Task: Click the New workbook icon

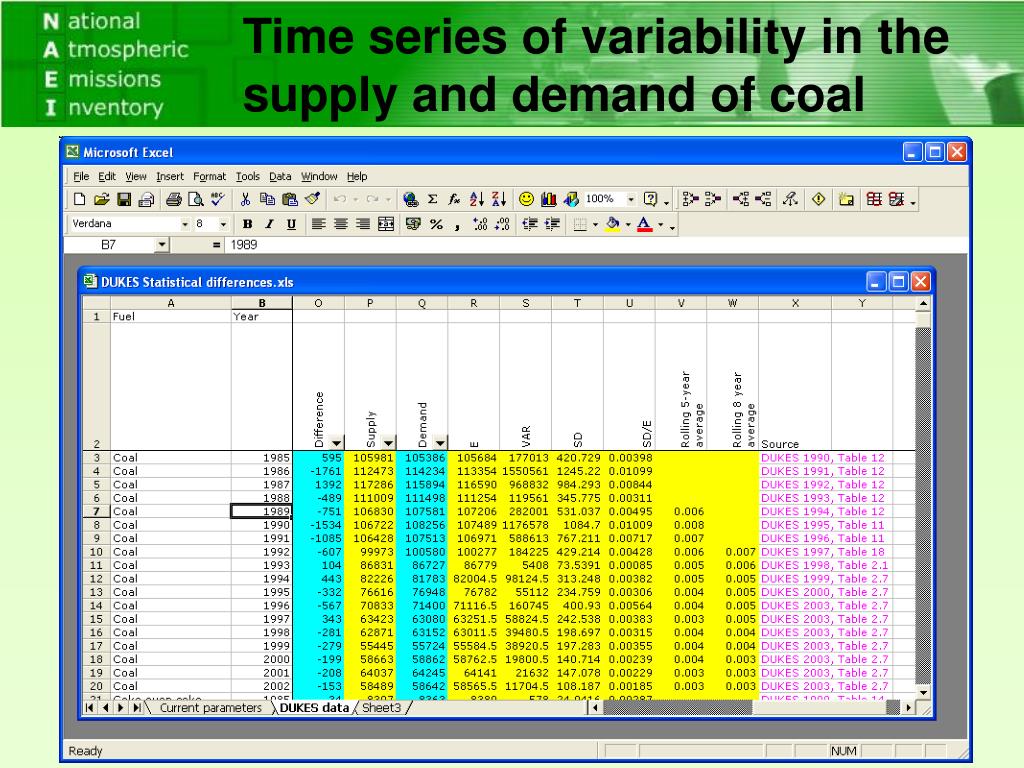Action: click(x=79, y=199)
